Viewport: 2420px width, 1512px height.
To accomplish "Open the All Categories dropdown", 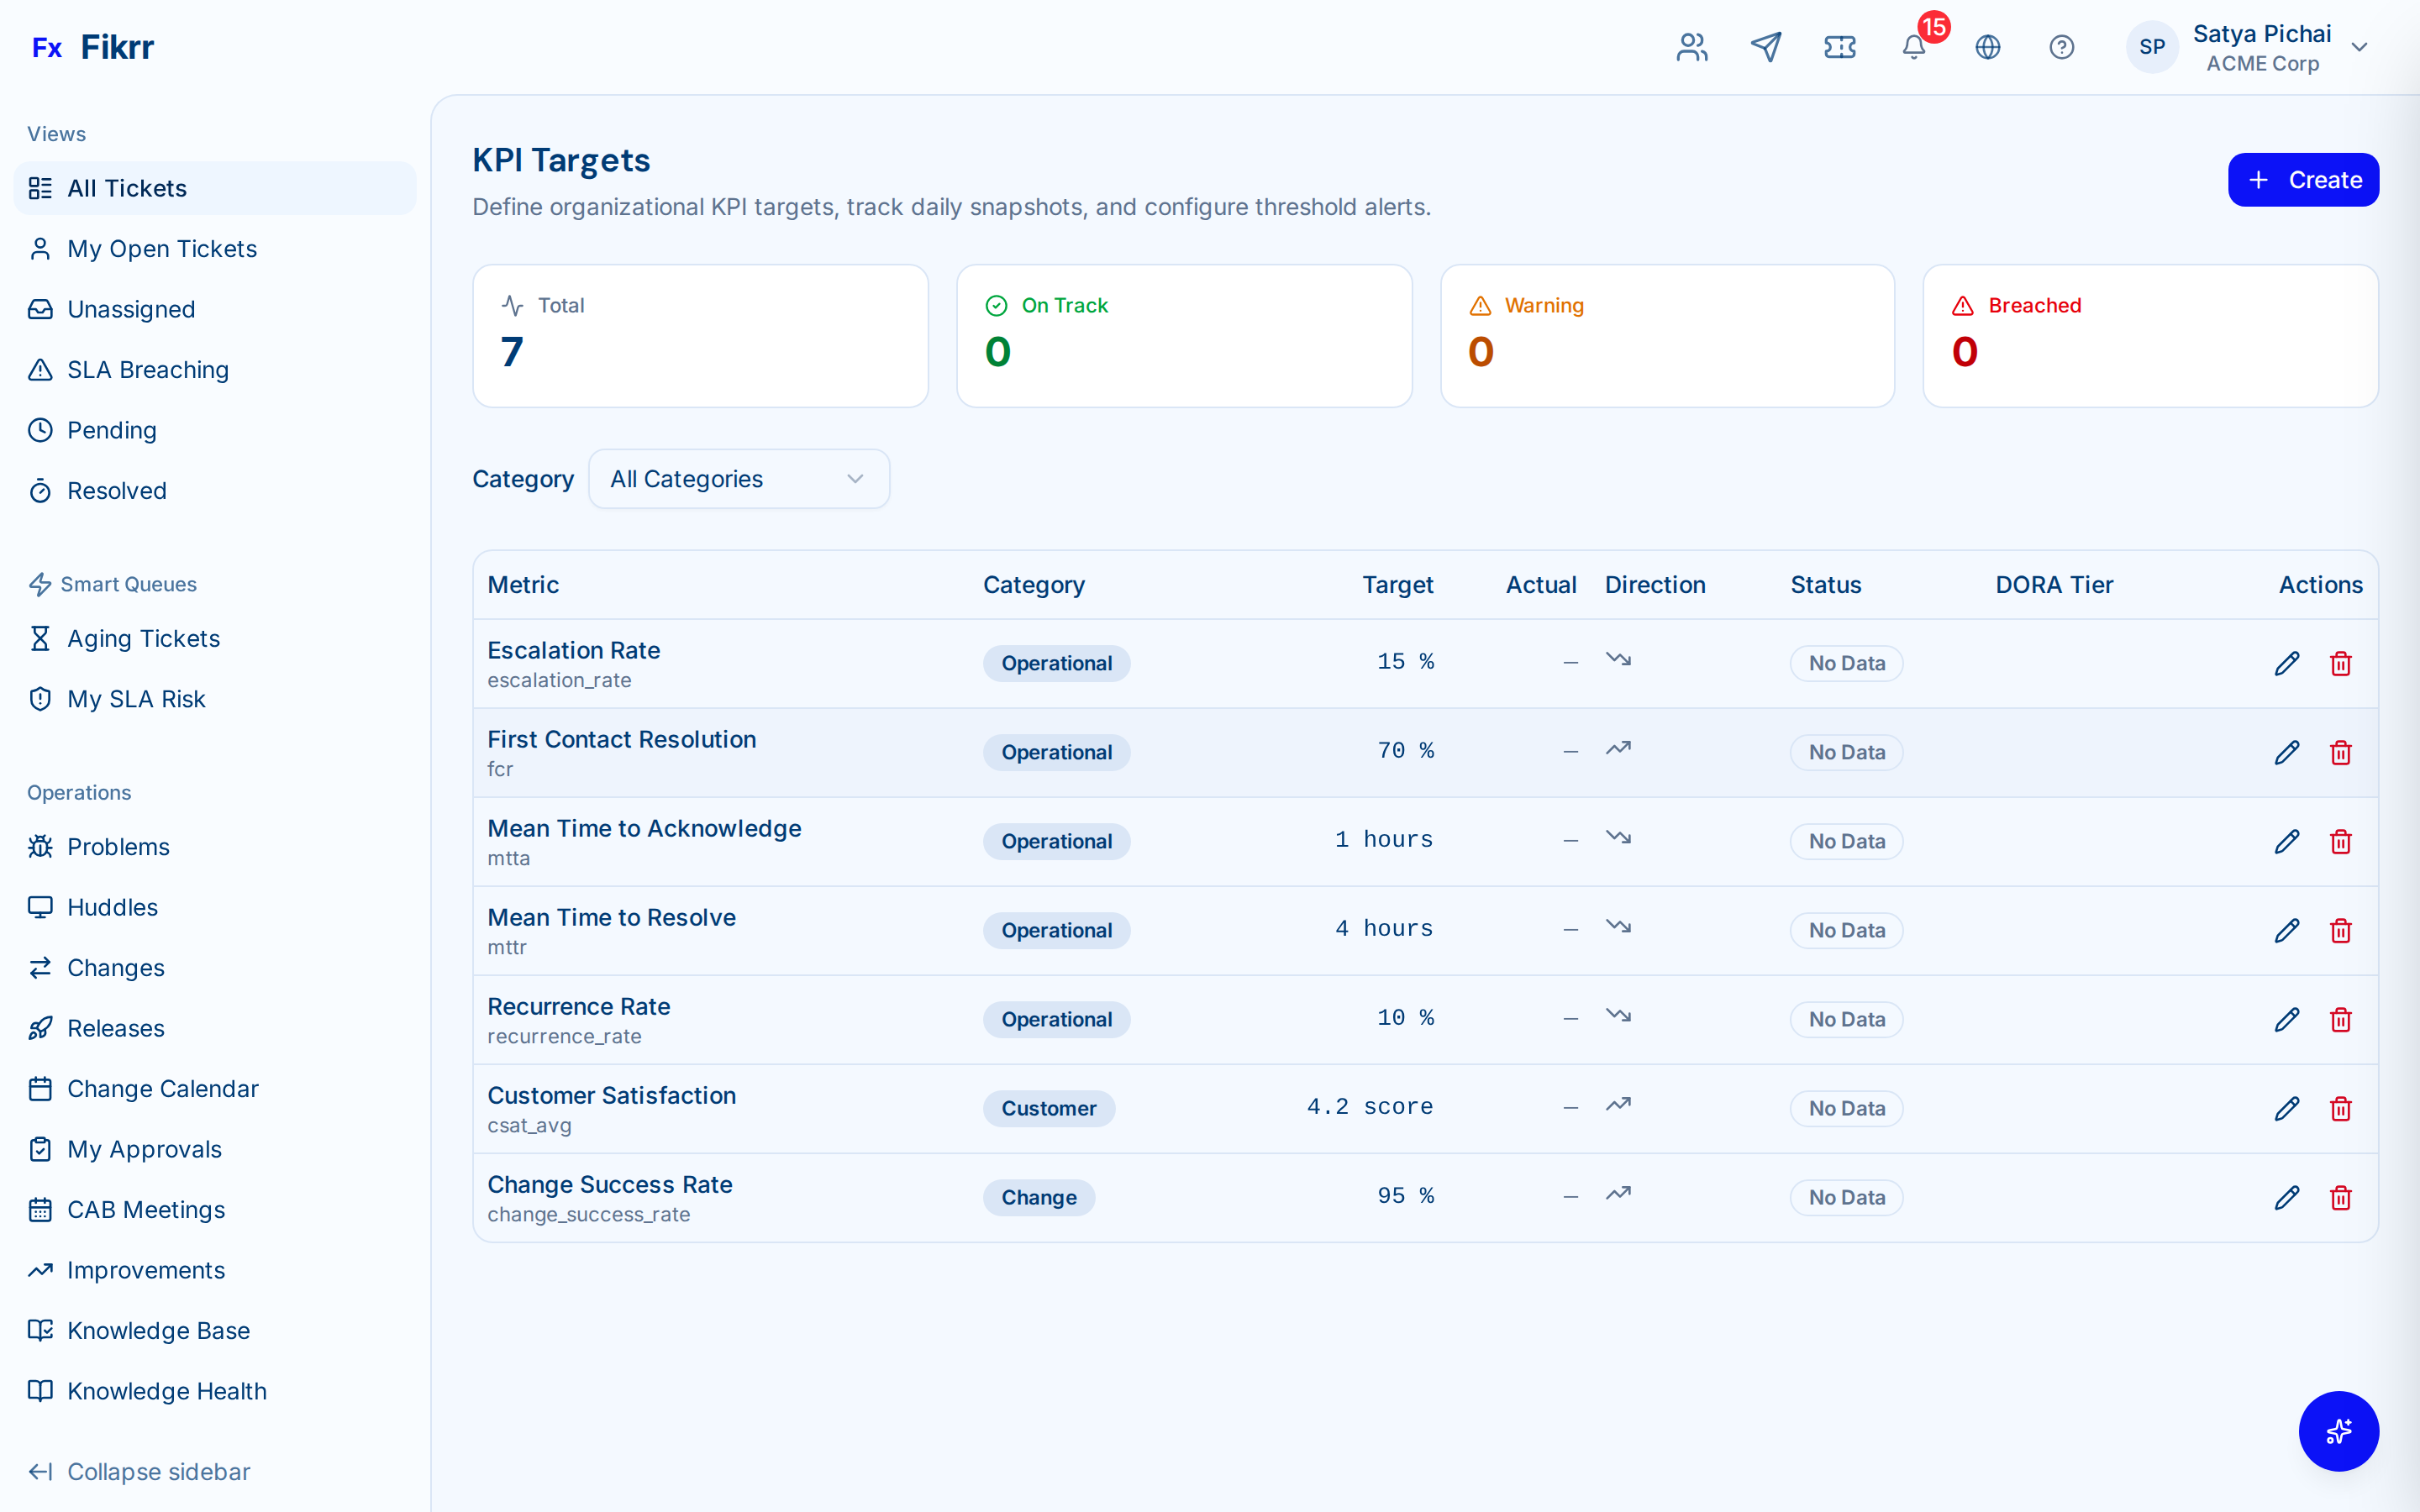I will point(738,478).
